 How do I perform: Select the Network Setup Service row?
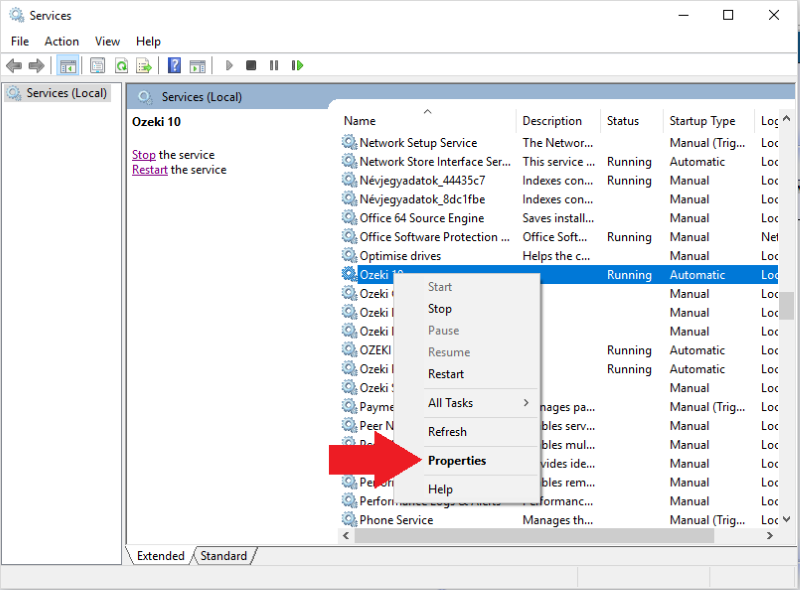click(x=559, y=142)
